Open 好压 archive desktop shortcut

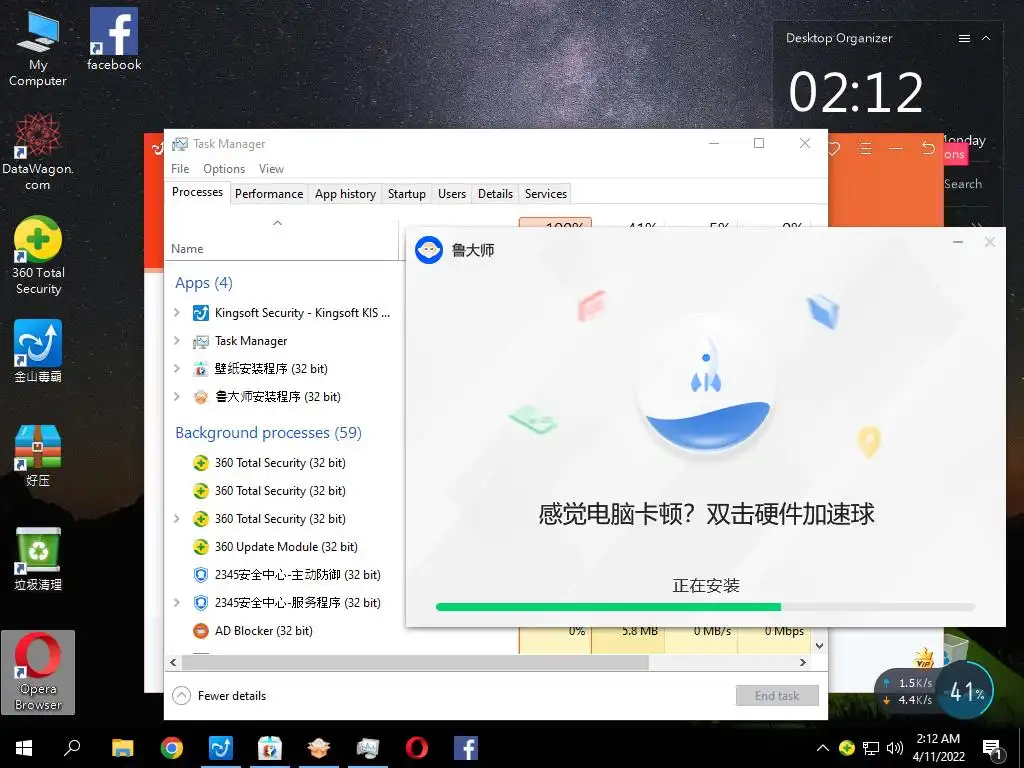[38, 456]
